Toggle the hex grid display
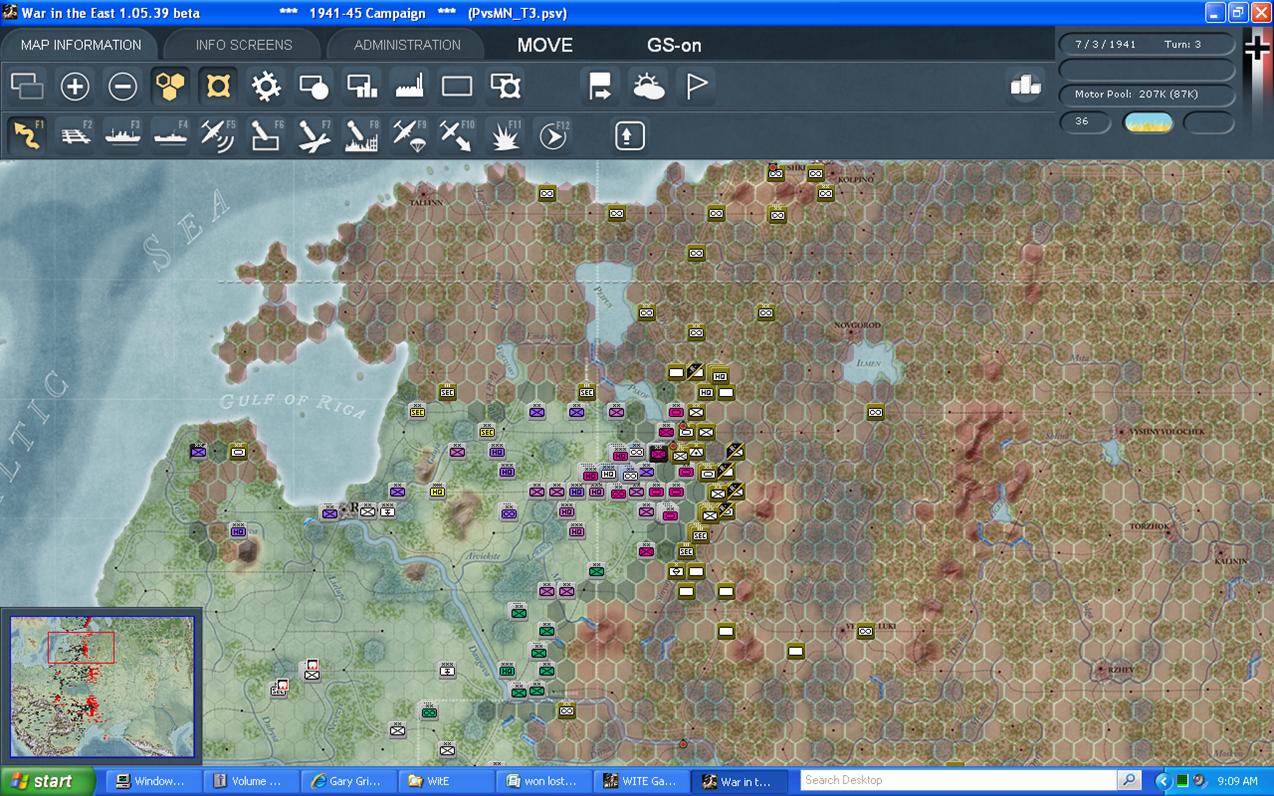Screen dimensions: 1274x796 coord(171,87)
